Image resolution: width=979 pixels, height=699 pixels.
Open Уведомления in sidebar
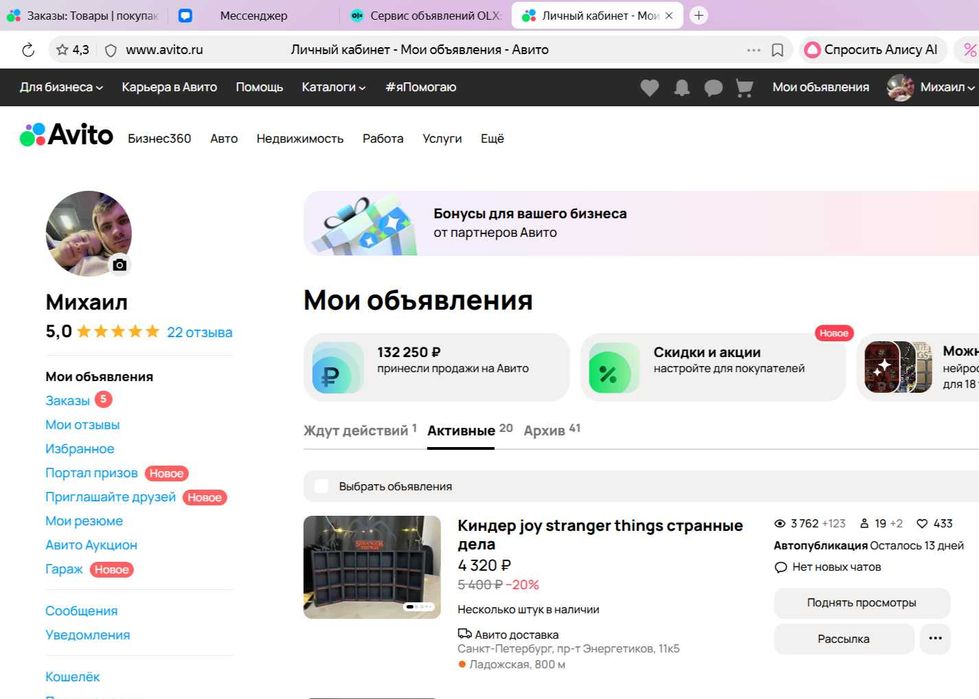point(87,635)
